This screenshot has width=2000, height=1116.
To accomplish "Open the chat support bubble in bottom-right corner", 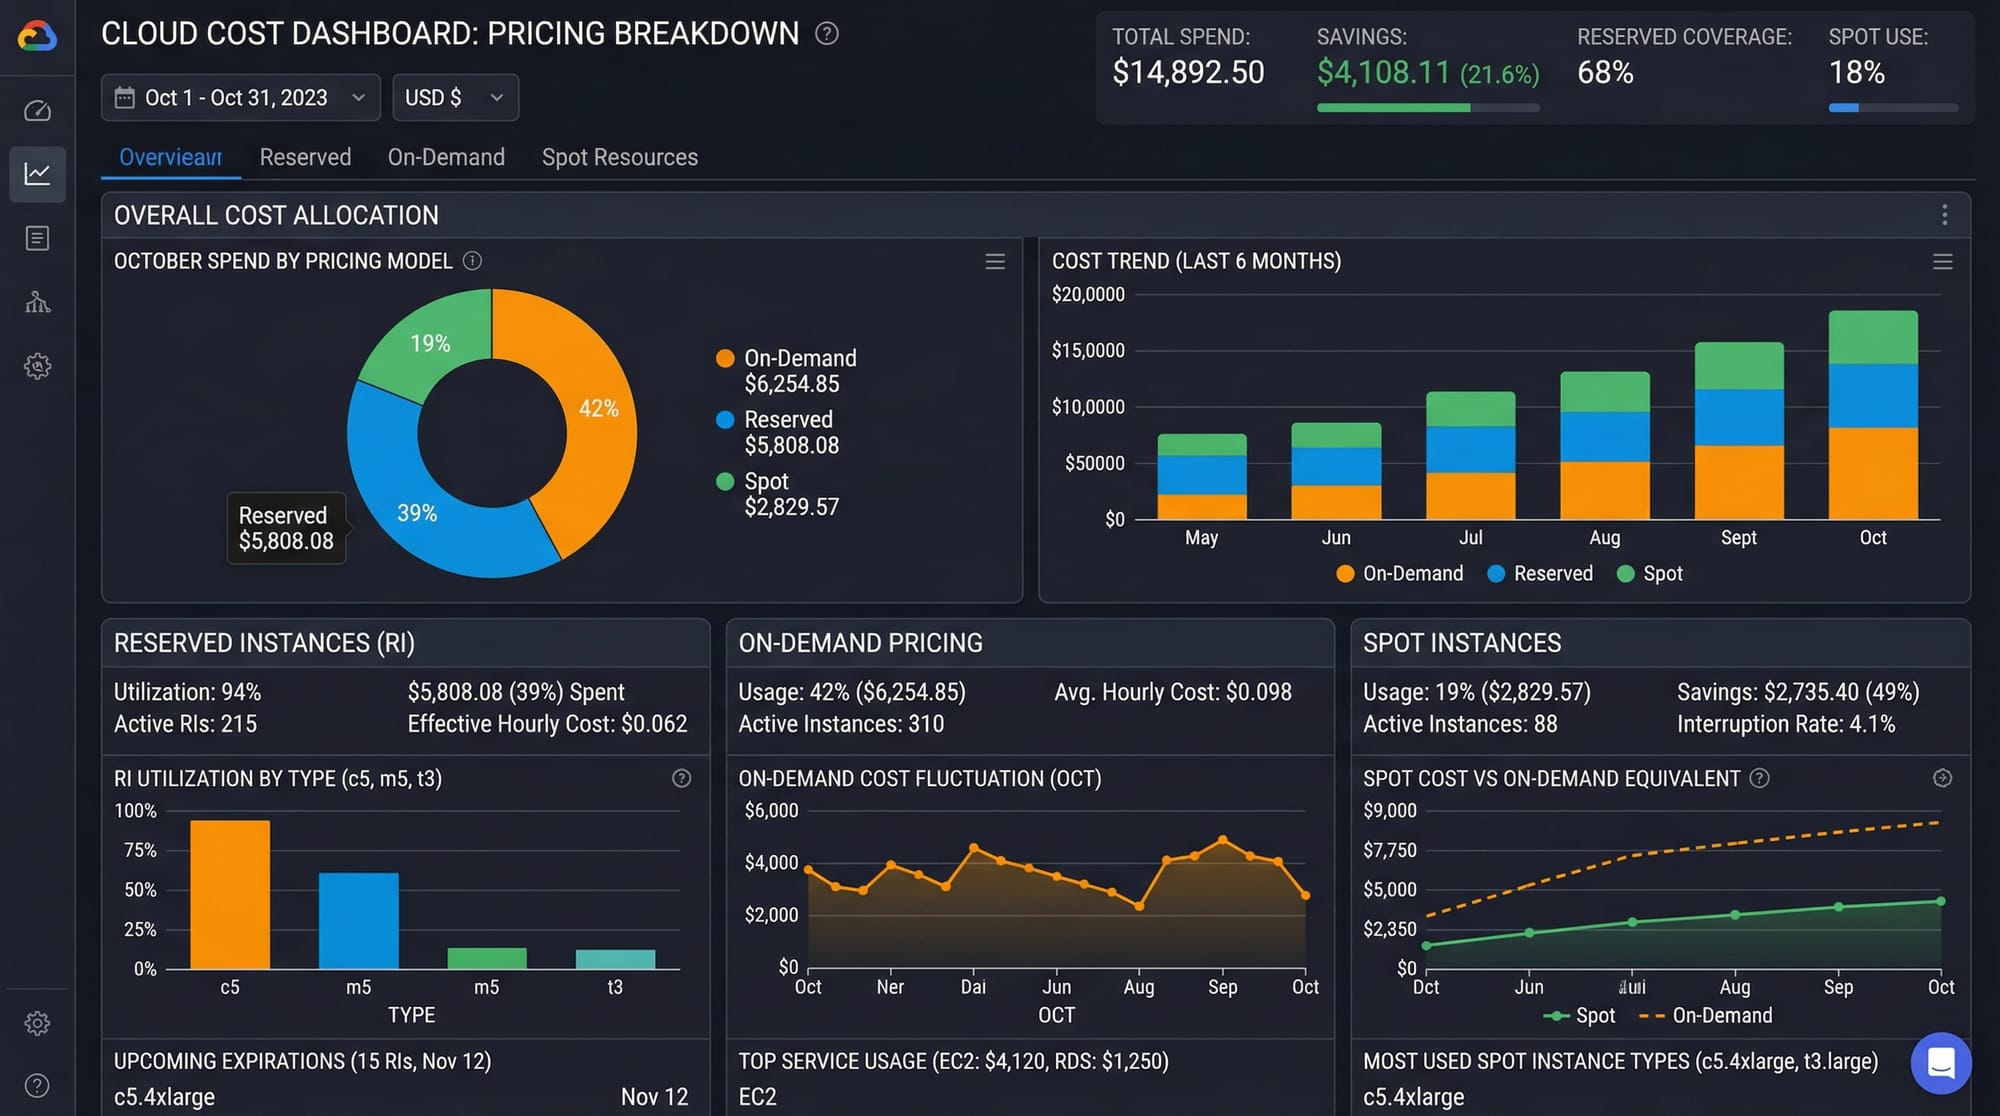I will coord(1941,1063).
